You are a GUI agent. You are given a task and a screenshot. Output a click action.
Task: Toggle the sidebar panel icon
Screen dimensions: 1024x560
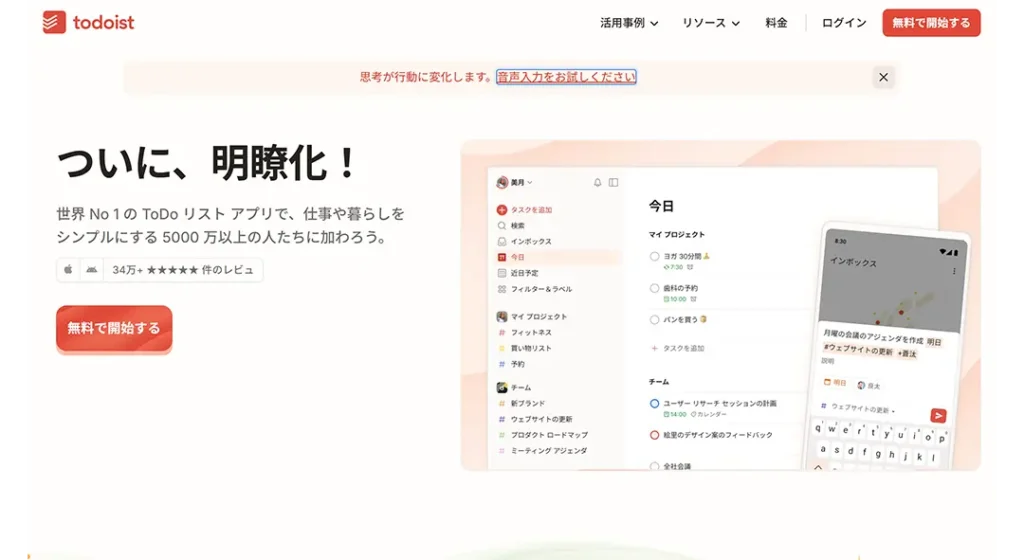tap(613, 183)
